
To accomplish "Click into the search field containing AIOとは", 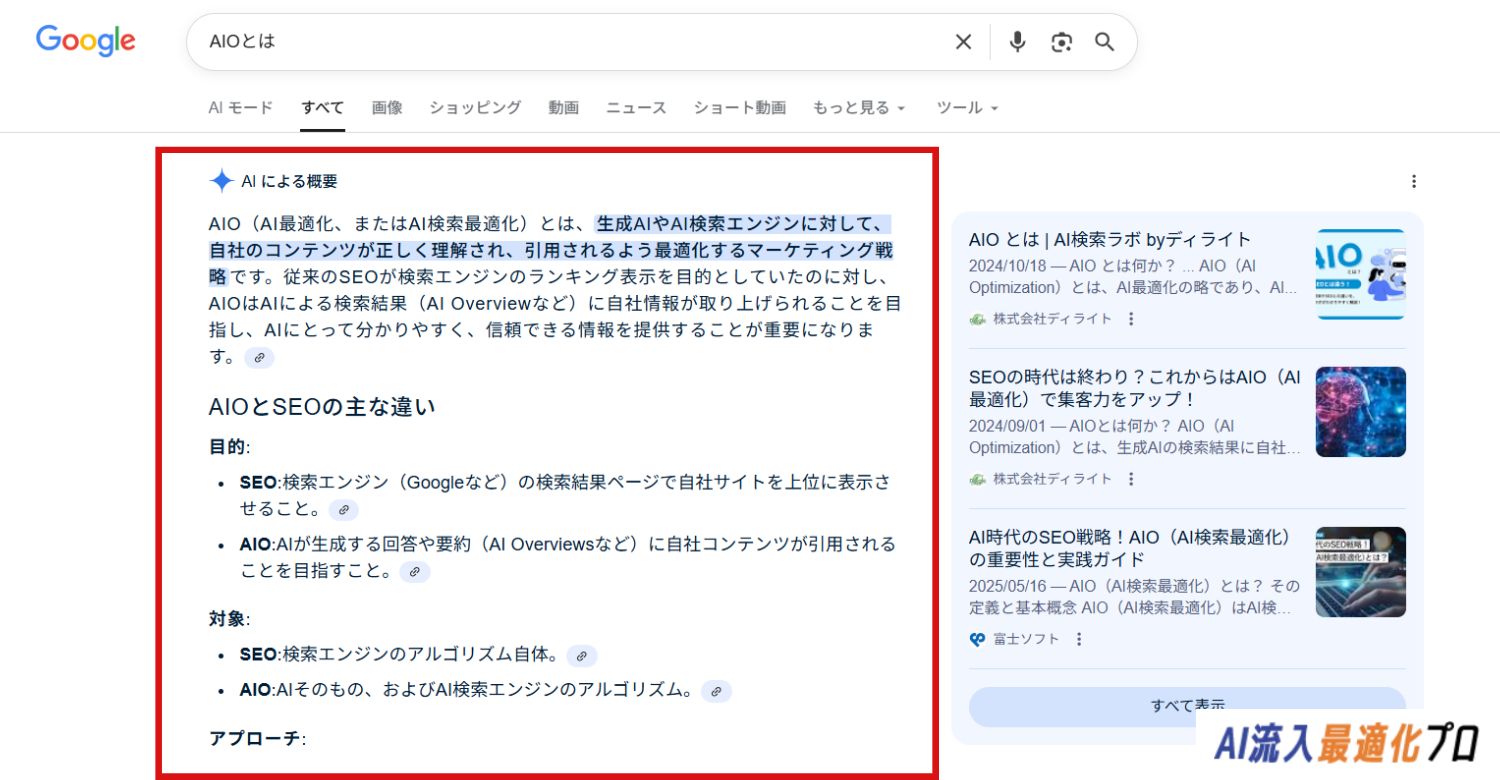I will pos(570,42).
